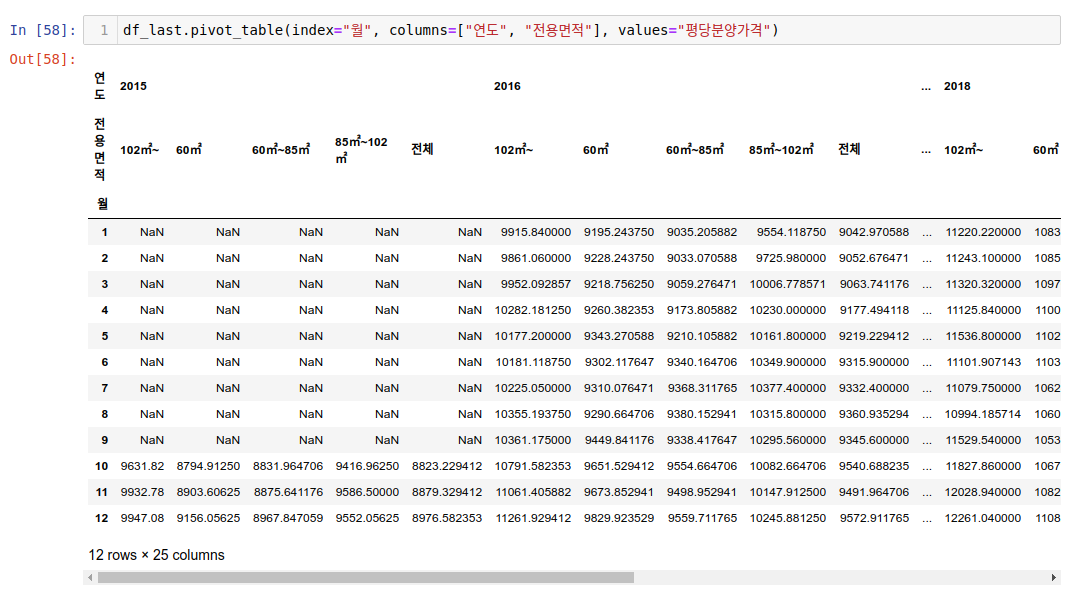Viewport: 1073px width, 593px height.
Task: Click the scrollbar right arrow
Action: 1055,578
